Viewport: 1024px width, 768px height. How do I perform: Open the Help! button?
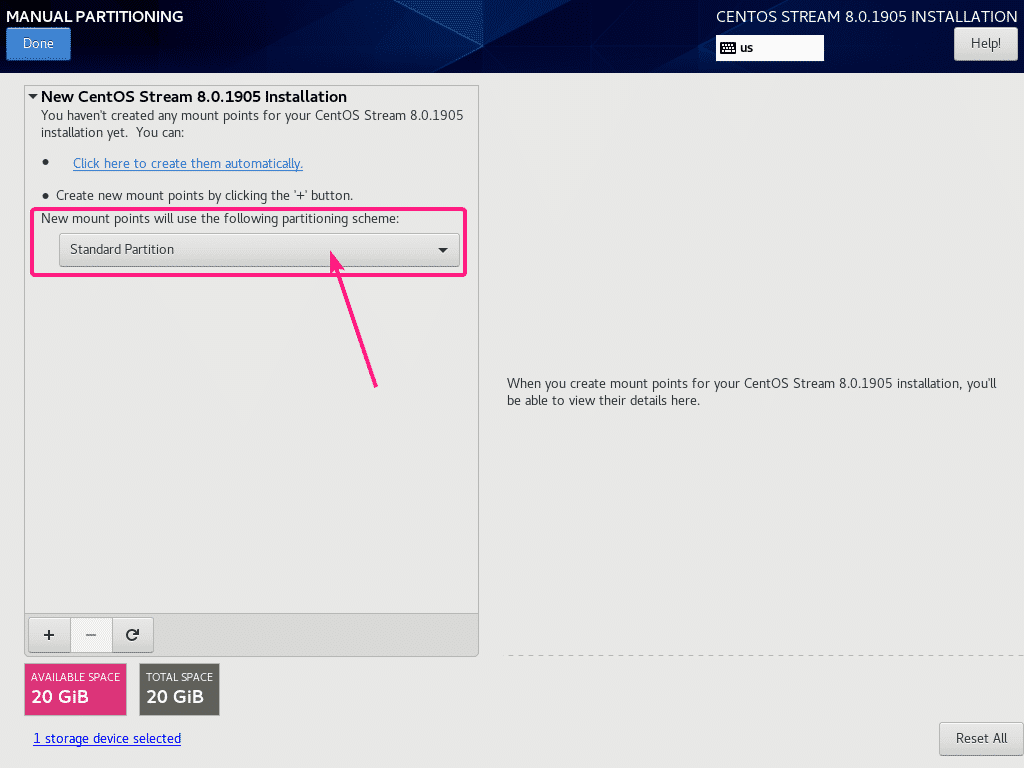click(x=985, y=44)
